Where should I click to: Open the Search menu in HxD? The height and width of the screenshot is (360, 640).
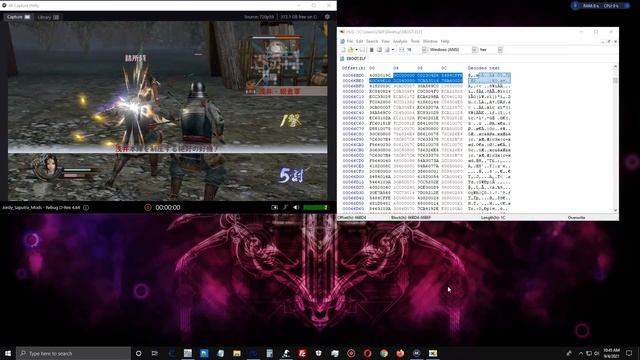click(372, 41)
